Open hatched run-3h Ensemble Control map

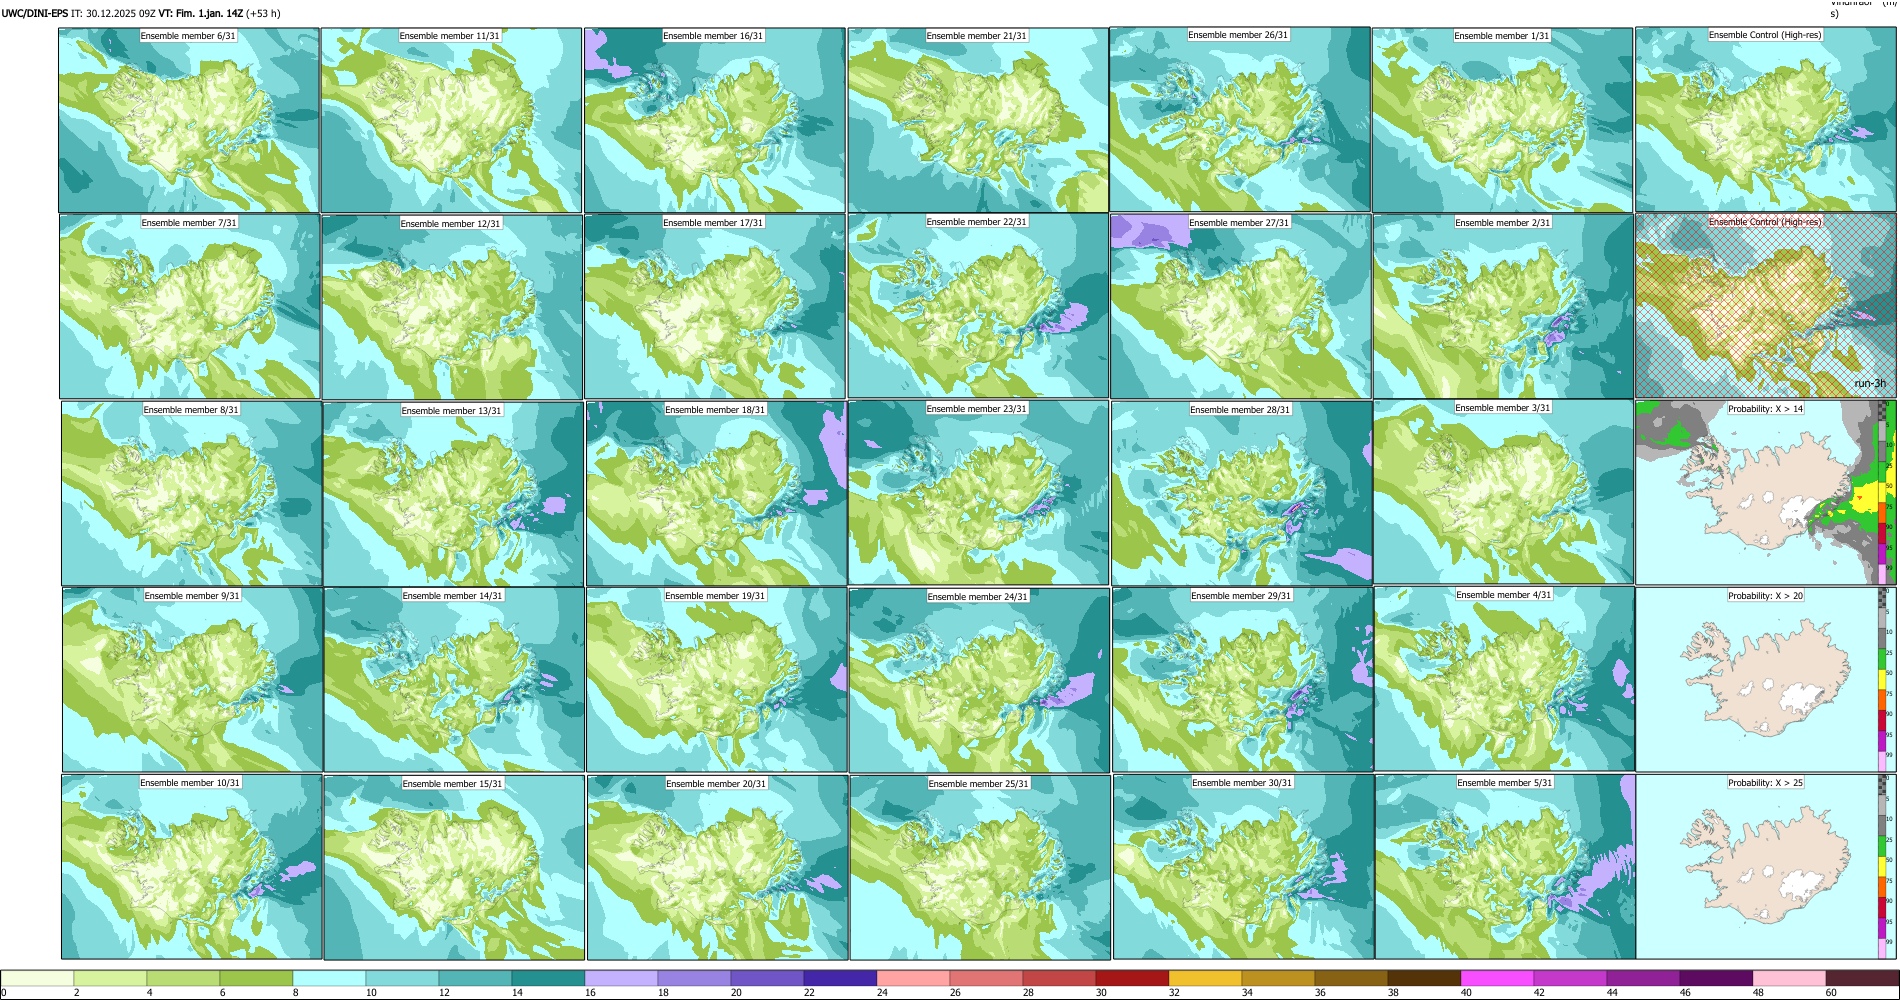[x=1766, y=306]
